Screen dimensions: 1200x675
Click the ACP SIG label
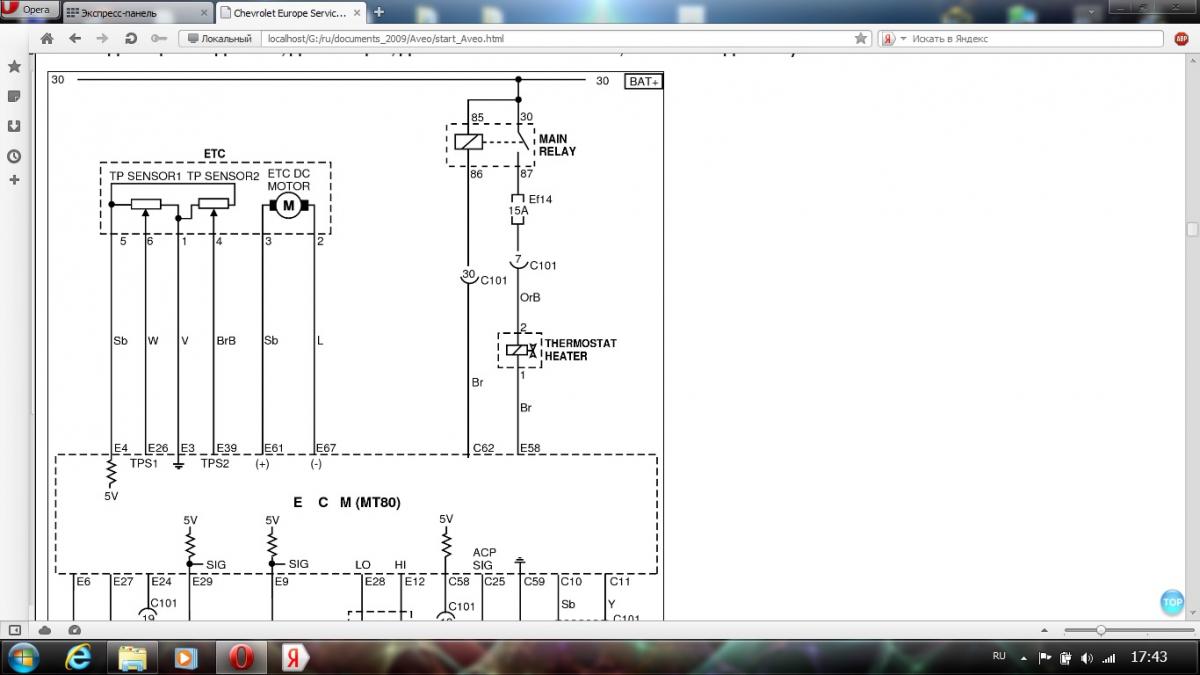click(x=484, y=558)
